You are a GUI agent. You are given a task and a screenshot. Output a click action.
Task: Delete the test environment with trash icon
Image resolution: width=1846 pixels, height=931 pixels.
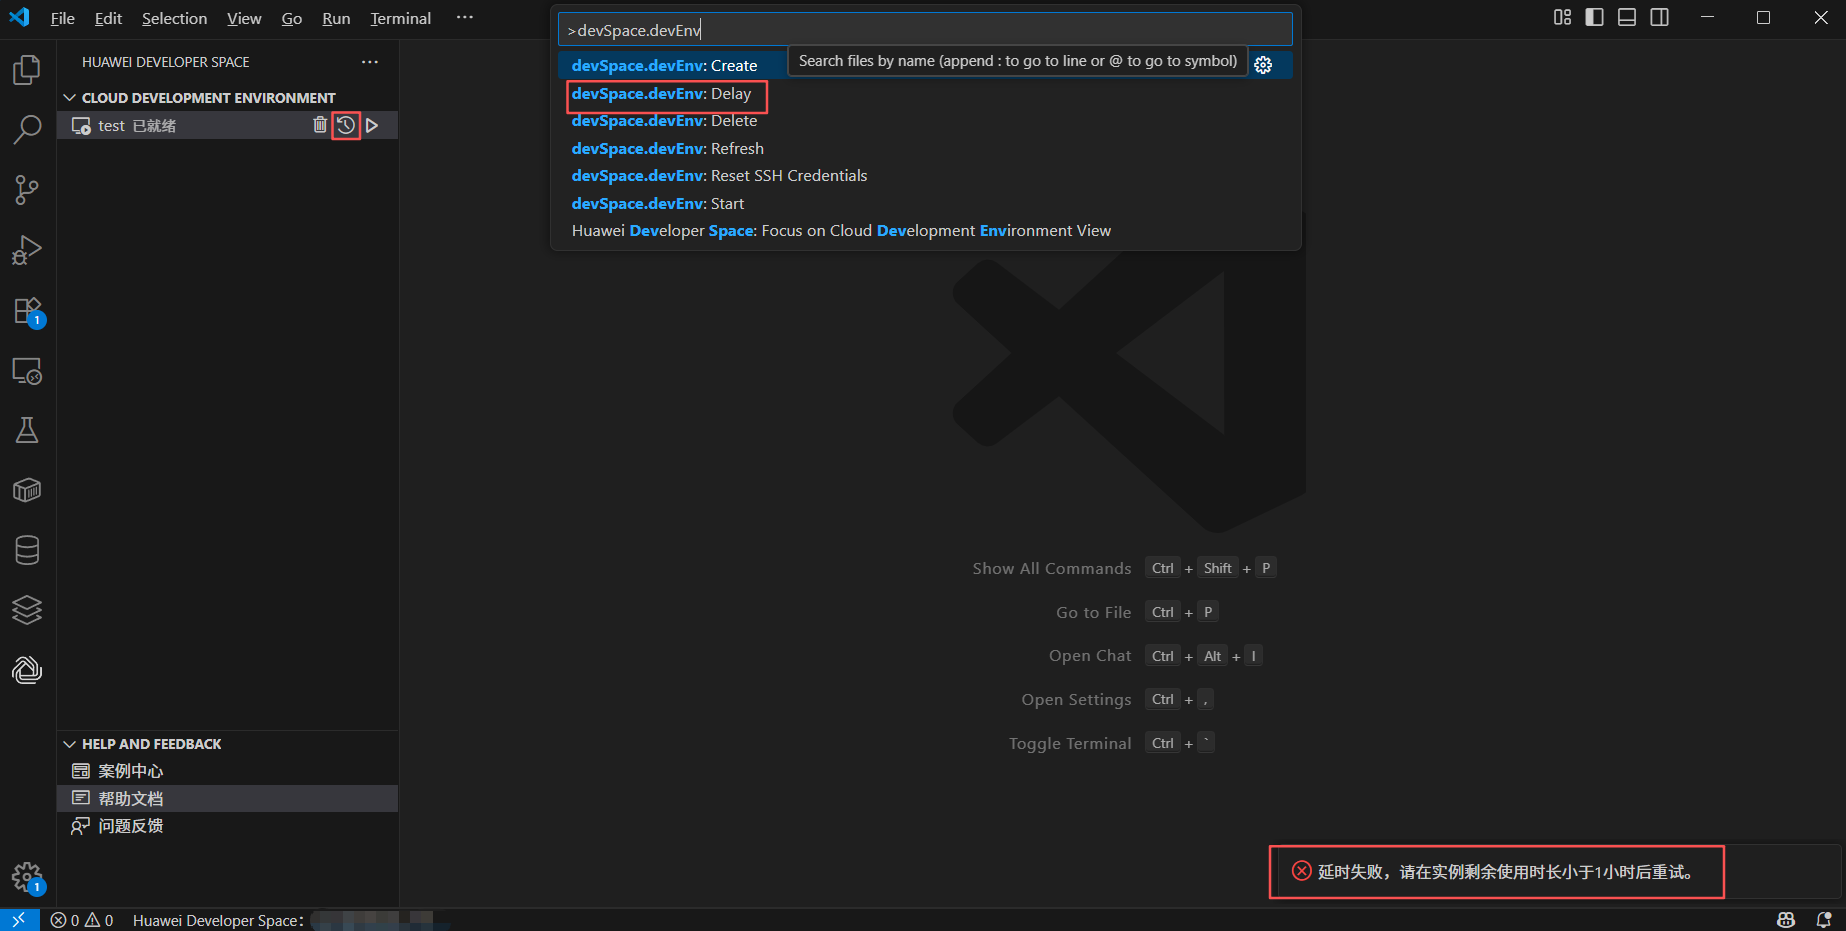click(320, 125)
